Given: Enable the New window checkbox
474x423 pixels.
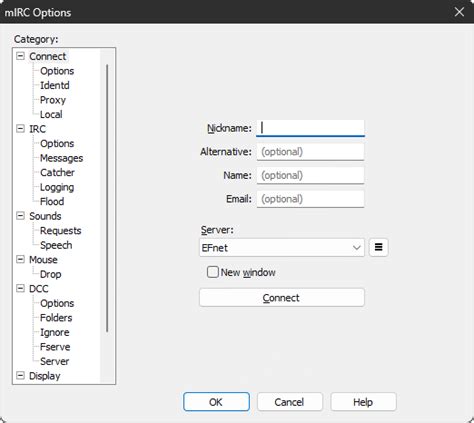Looking at the screenshot, I should click(213, 272).
